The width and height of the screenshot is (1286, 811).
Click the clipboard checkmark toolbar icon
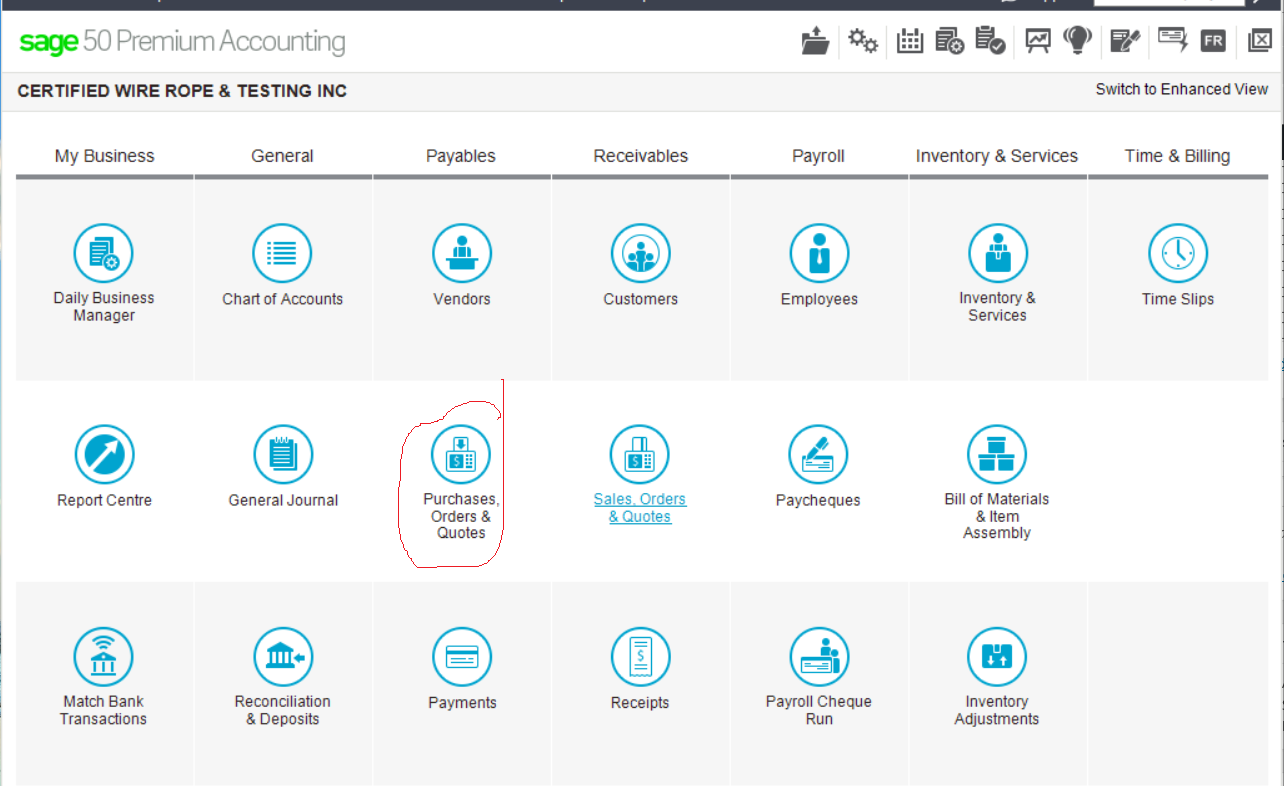click(x=990, y=41)
